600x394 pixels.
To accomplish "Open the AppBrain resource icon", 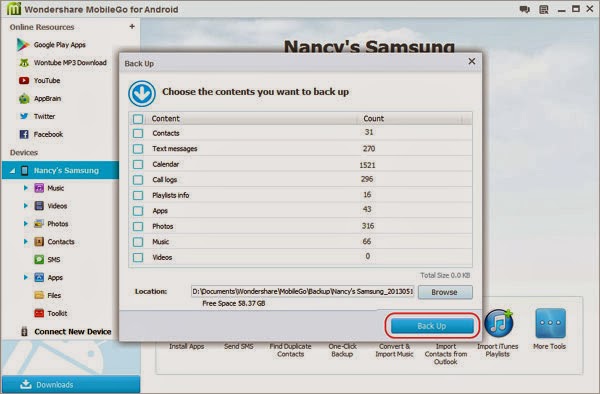I will click(24, 98).
